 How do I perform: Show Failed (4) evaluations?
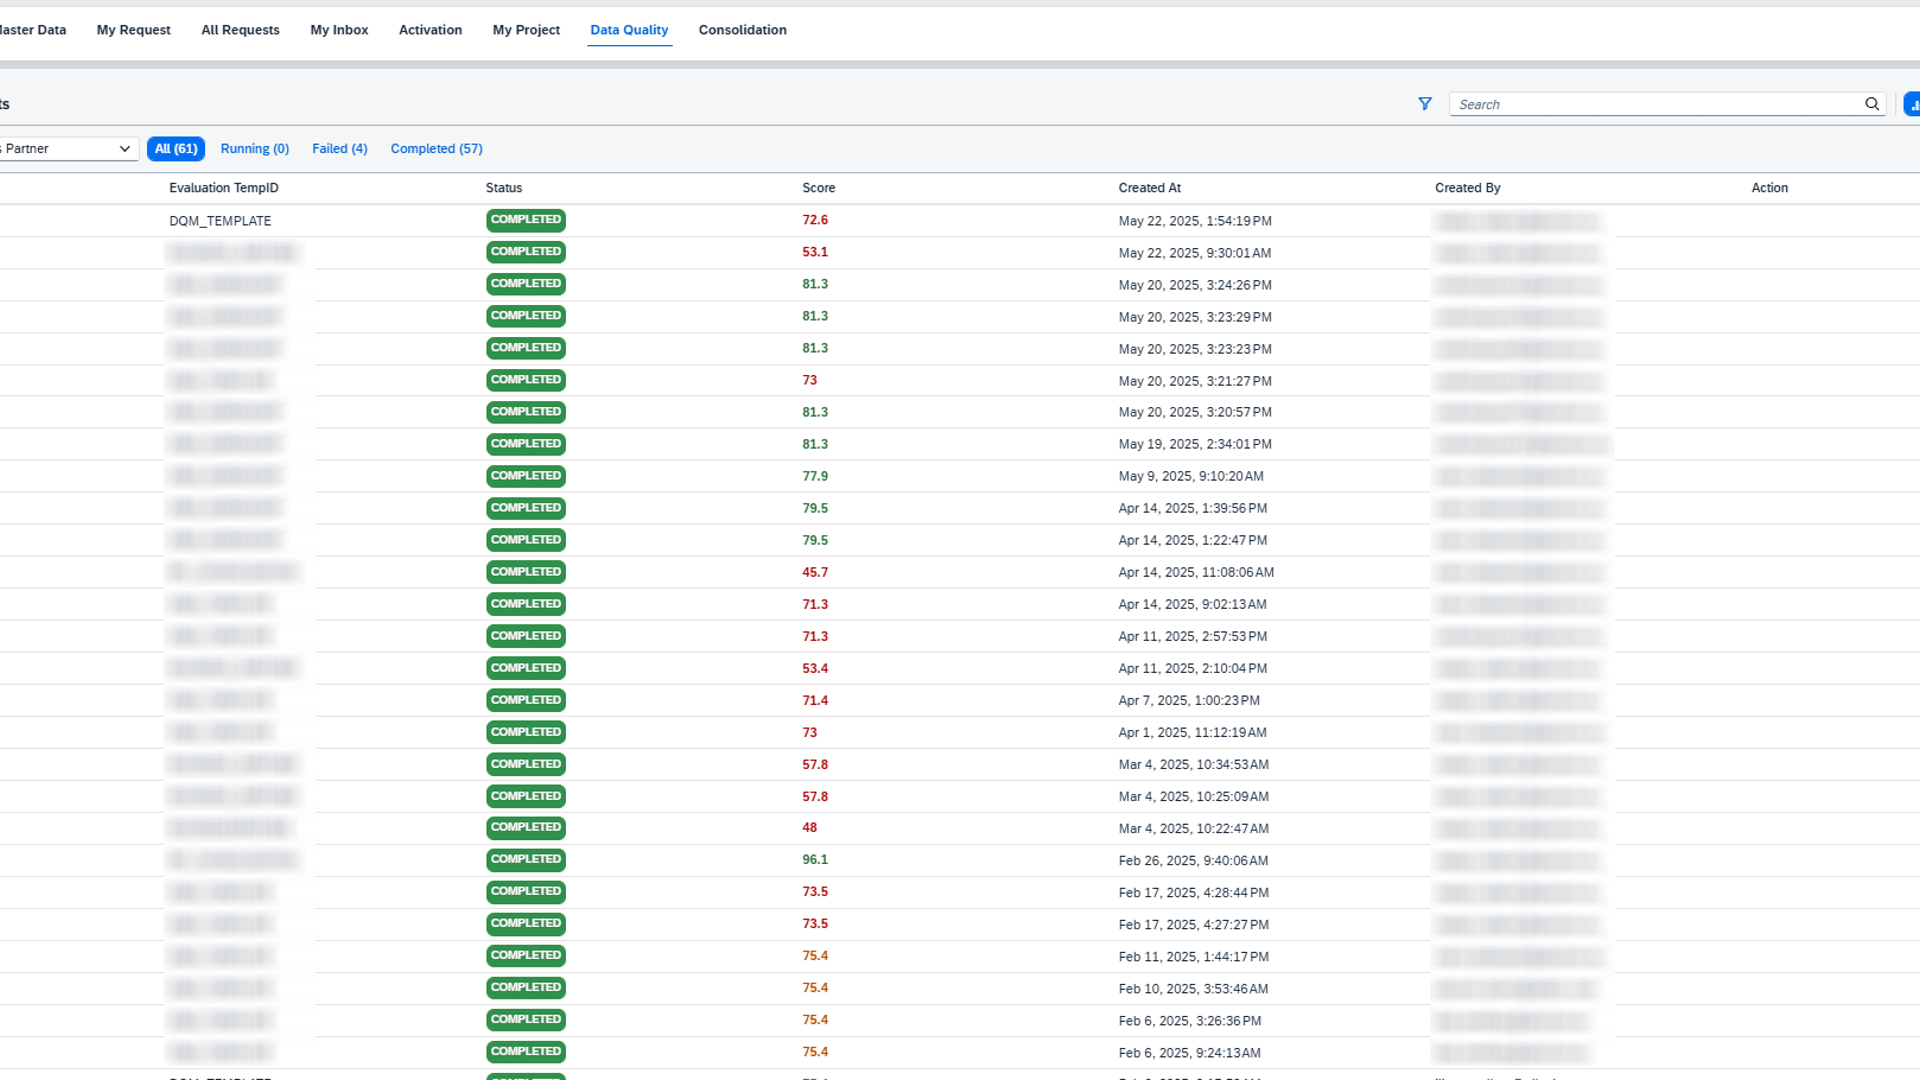[340, 149]
